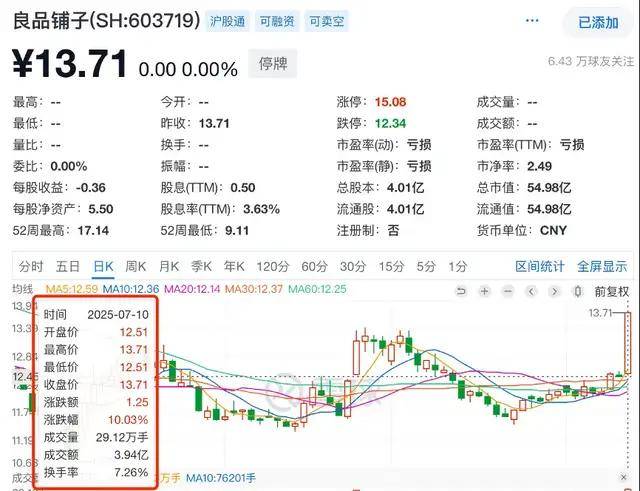640x491 pixels.
Task: Click the tooltip 成交量 value 29.12万手
Action: pyautogui.click(x=122, y=437)
